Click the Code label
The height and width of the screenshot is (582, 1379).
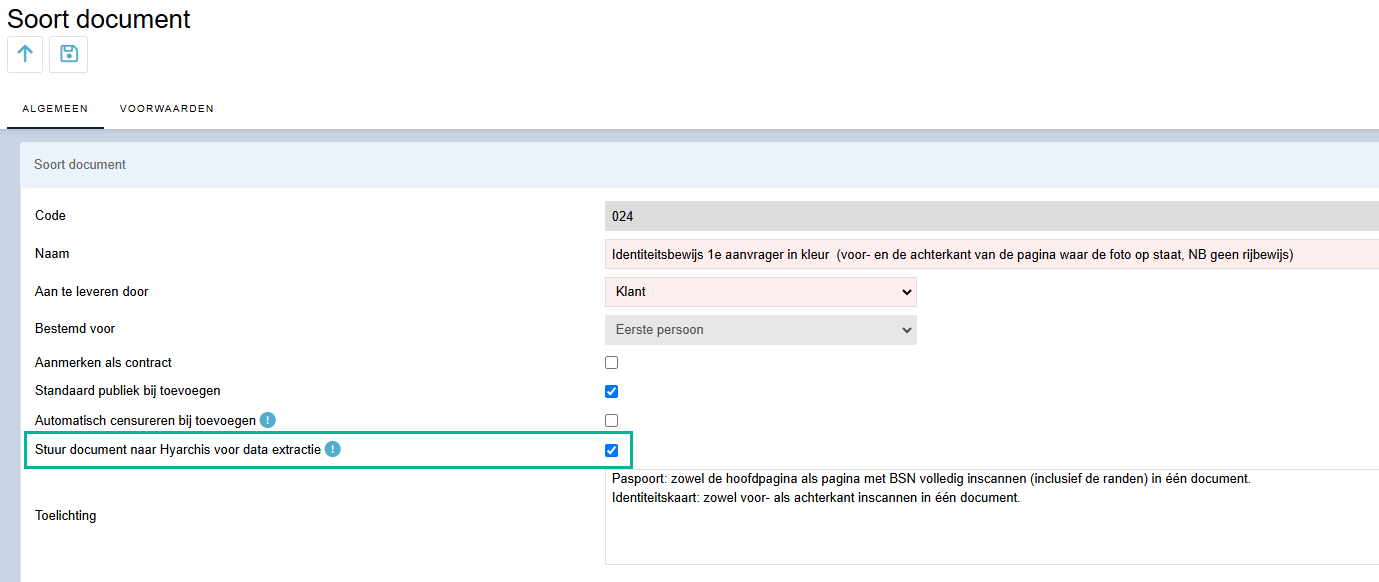coord(50,216)
